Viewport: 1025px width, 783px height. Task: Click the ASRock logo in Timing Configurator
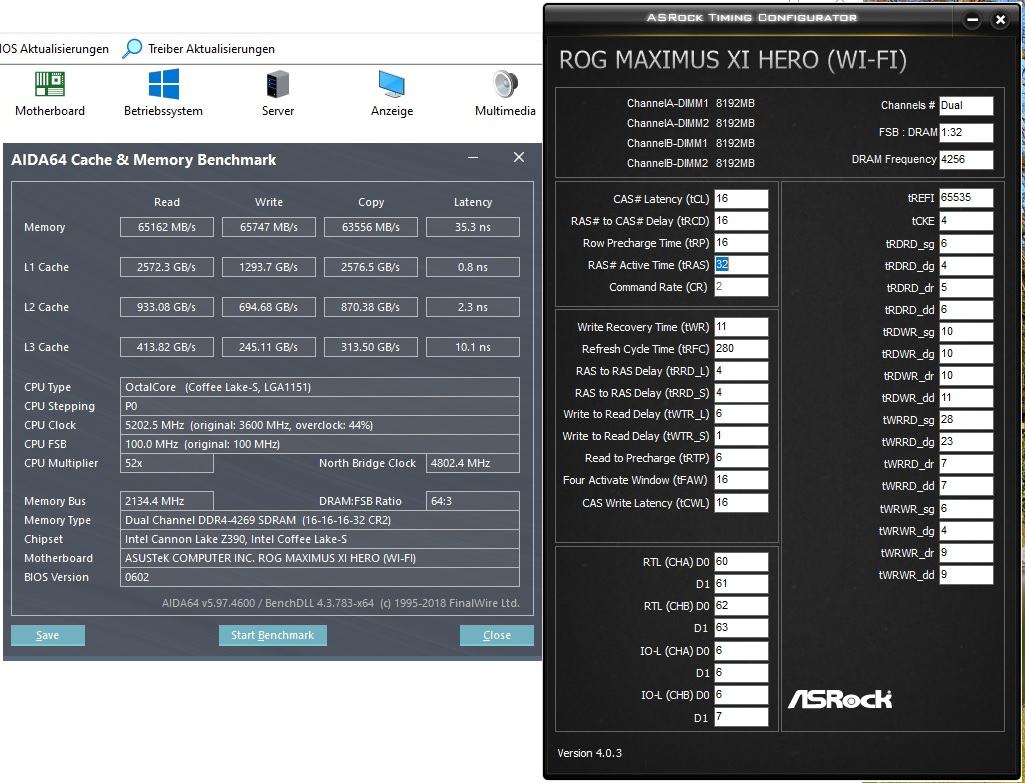point(839,699)
